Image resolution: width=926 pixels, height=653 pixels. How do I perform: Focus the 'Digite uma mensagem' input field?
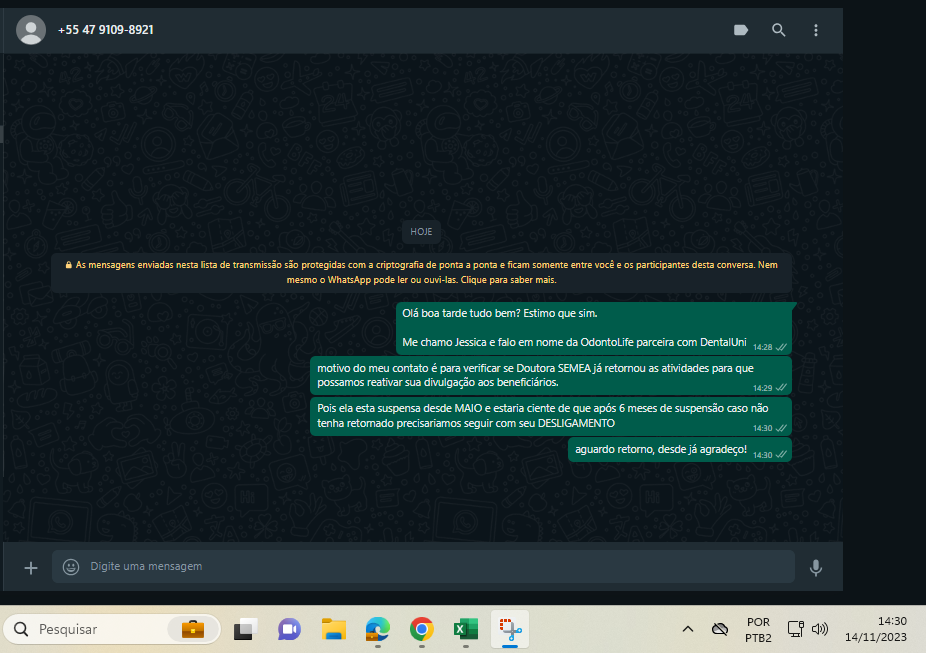coord(423,567)
